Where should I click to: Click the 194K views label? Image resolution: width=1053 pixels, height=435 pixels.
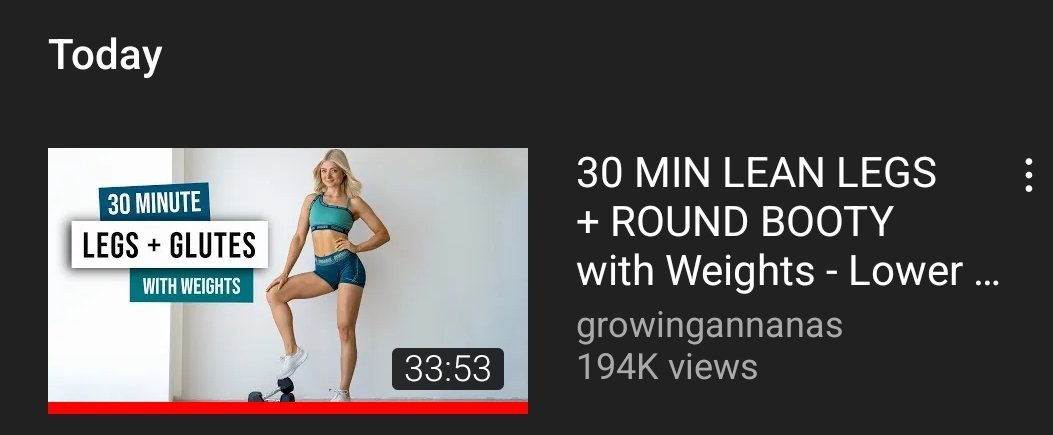(667, 367)
